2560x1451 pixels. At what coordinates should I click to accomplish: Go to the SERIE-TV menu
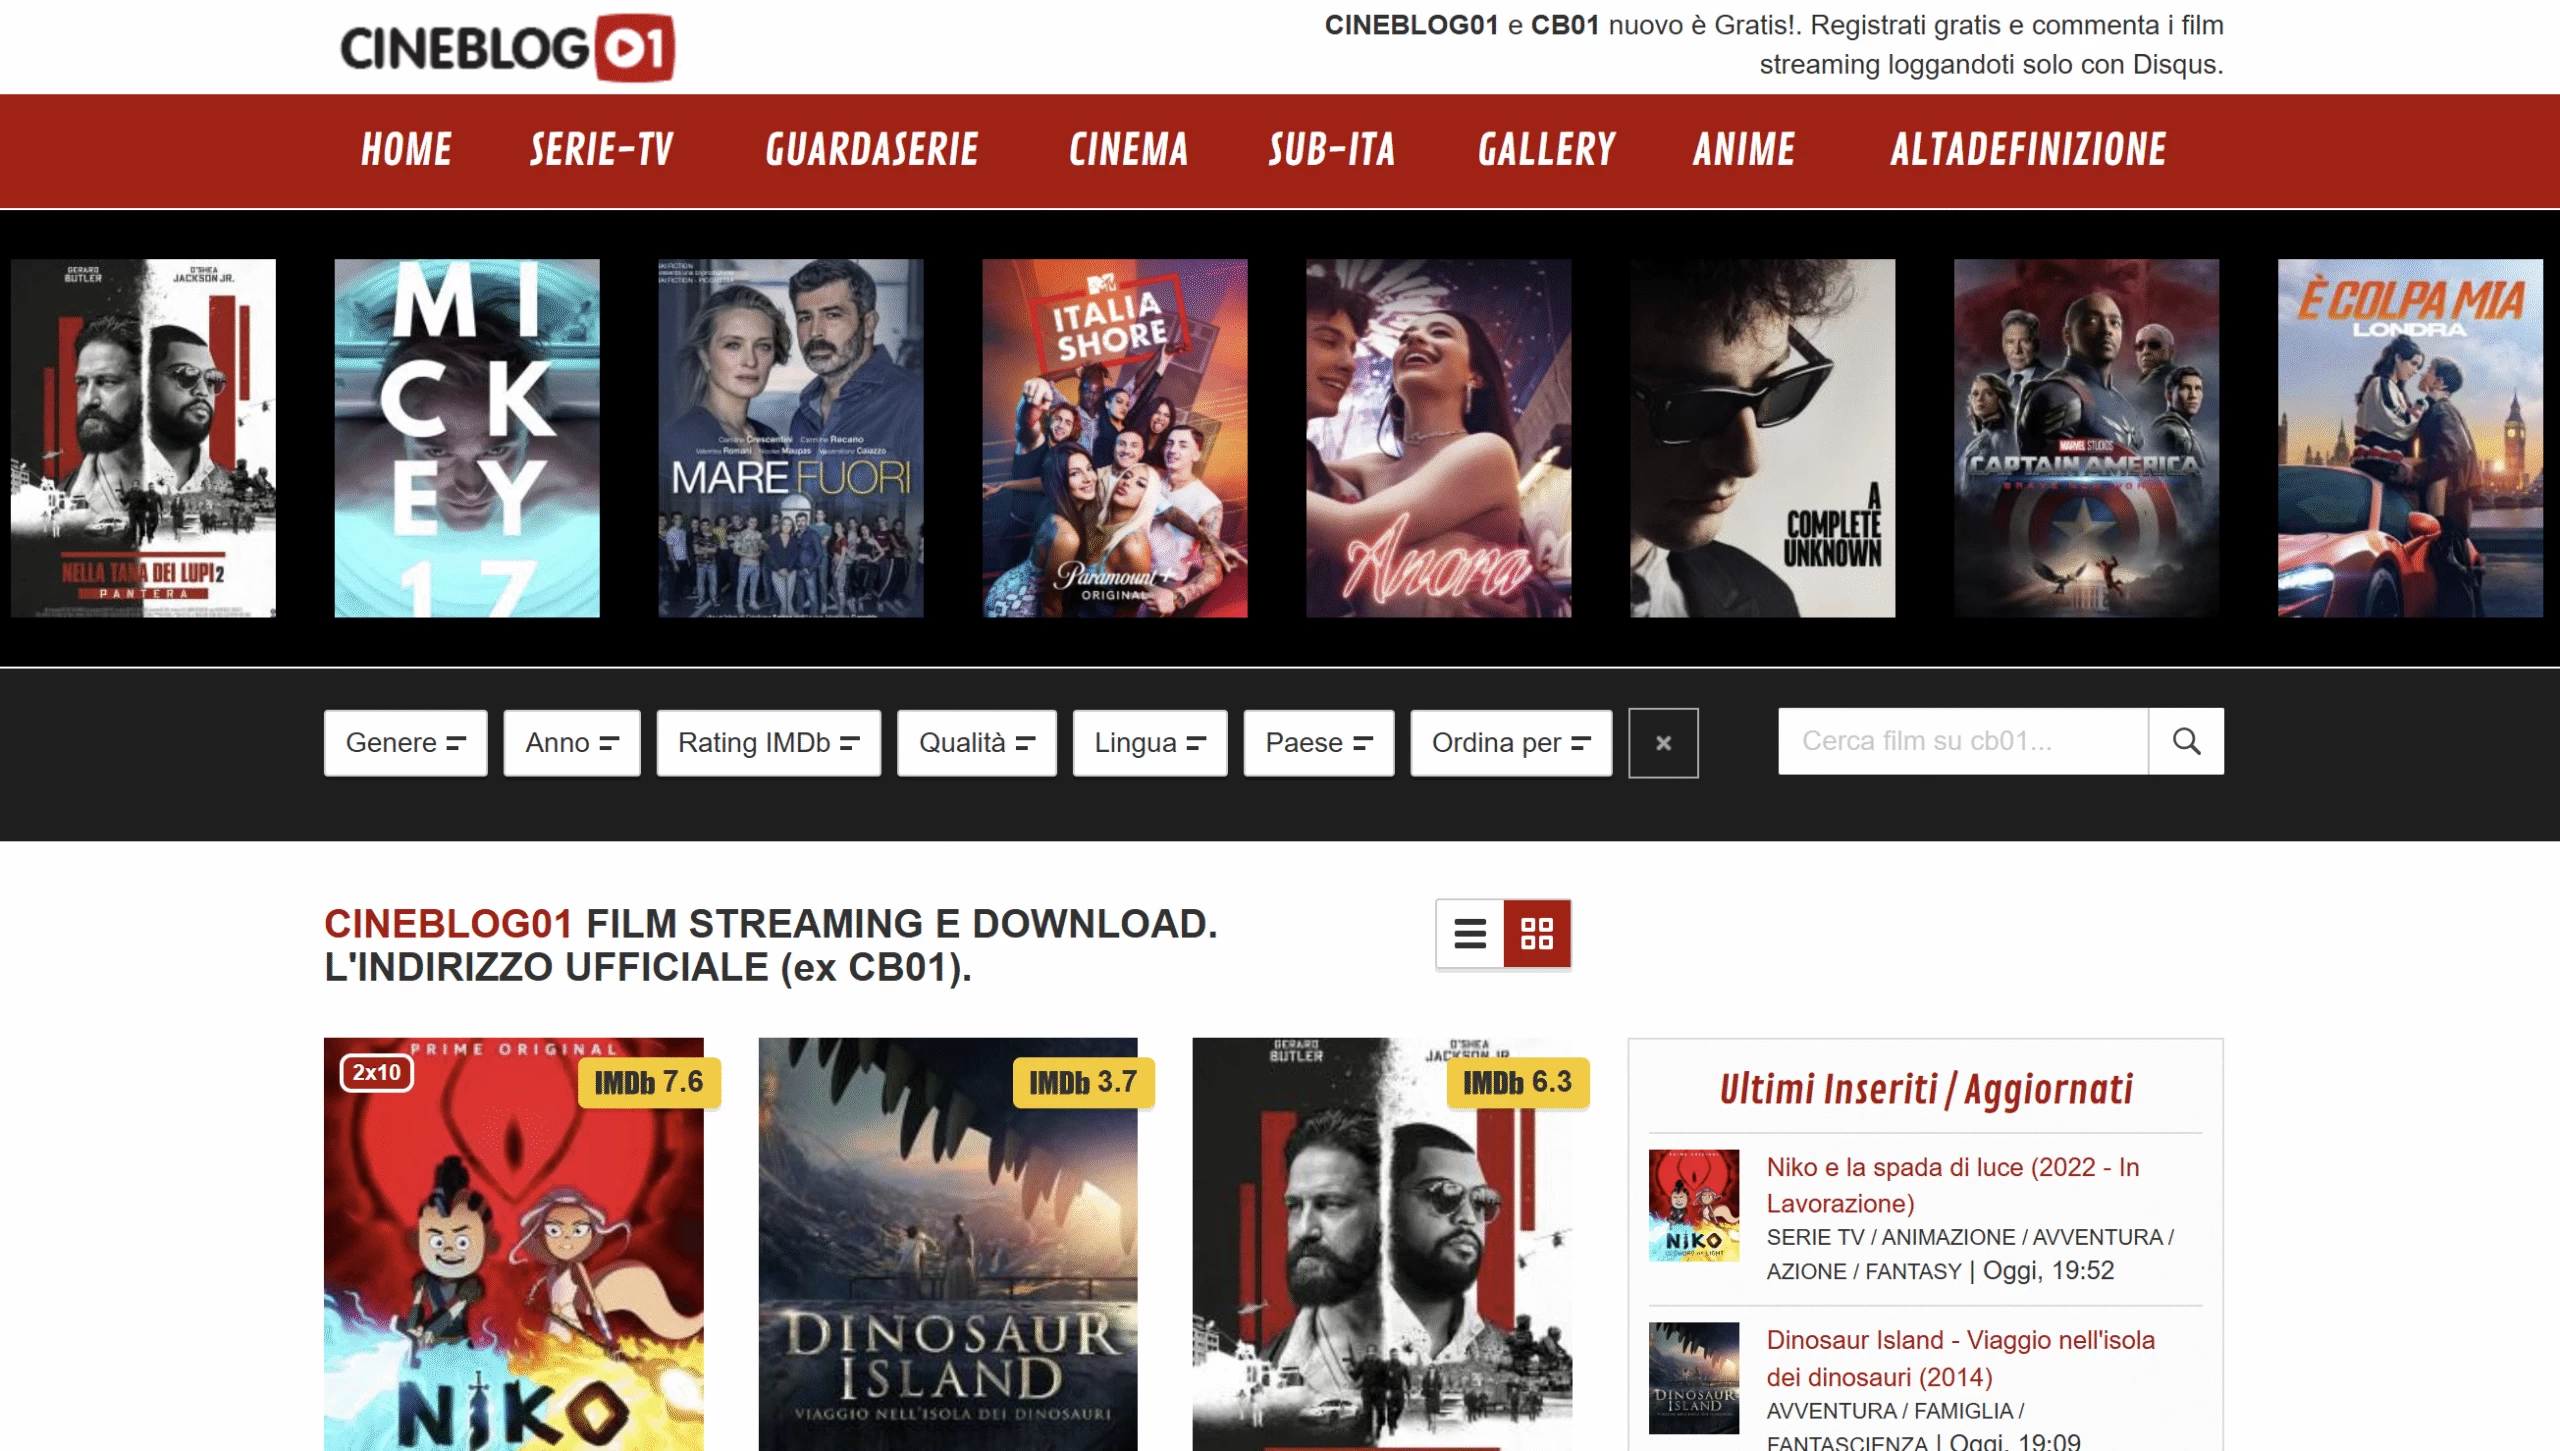601,150
